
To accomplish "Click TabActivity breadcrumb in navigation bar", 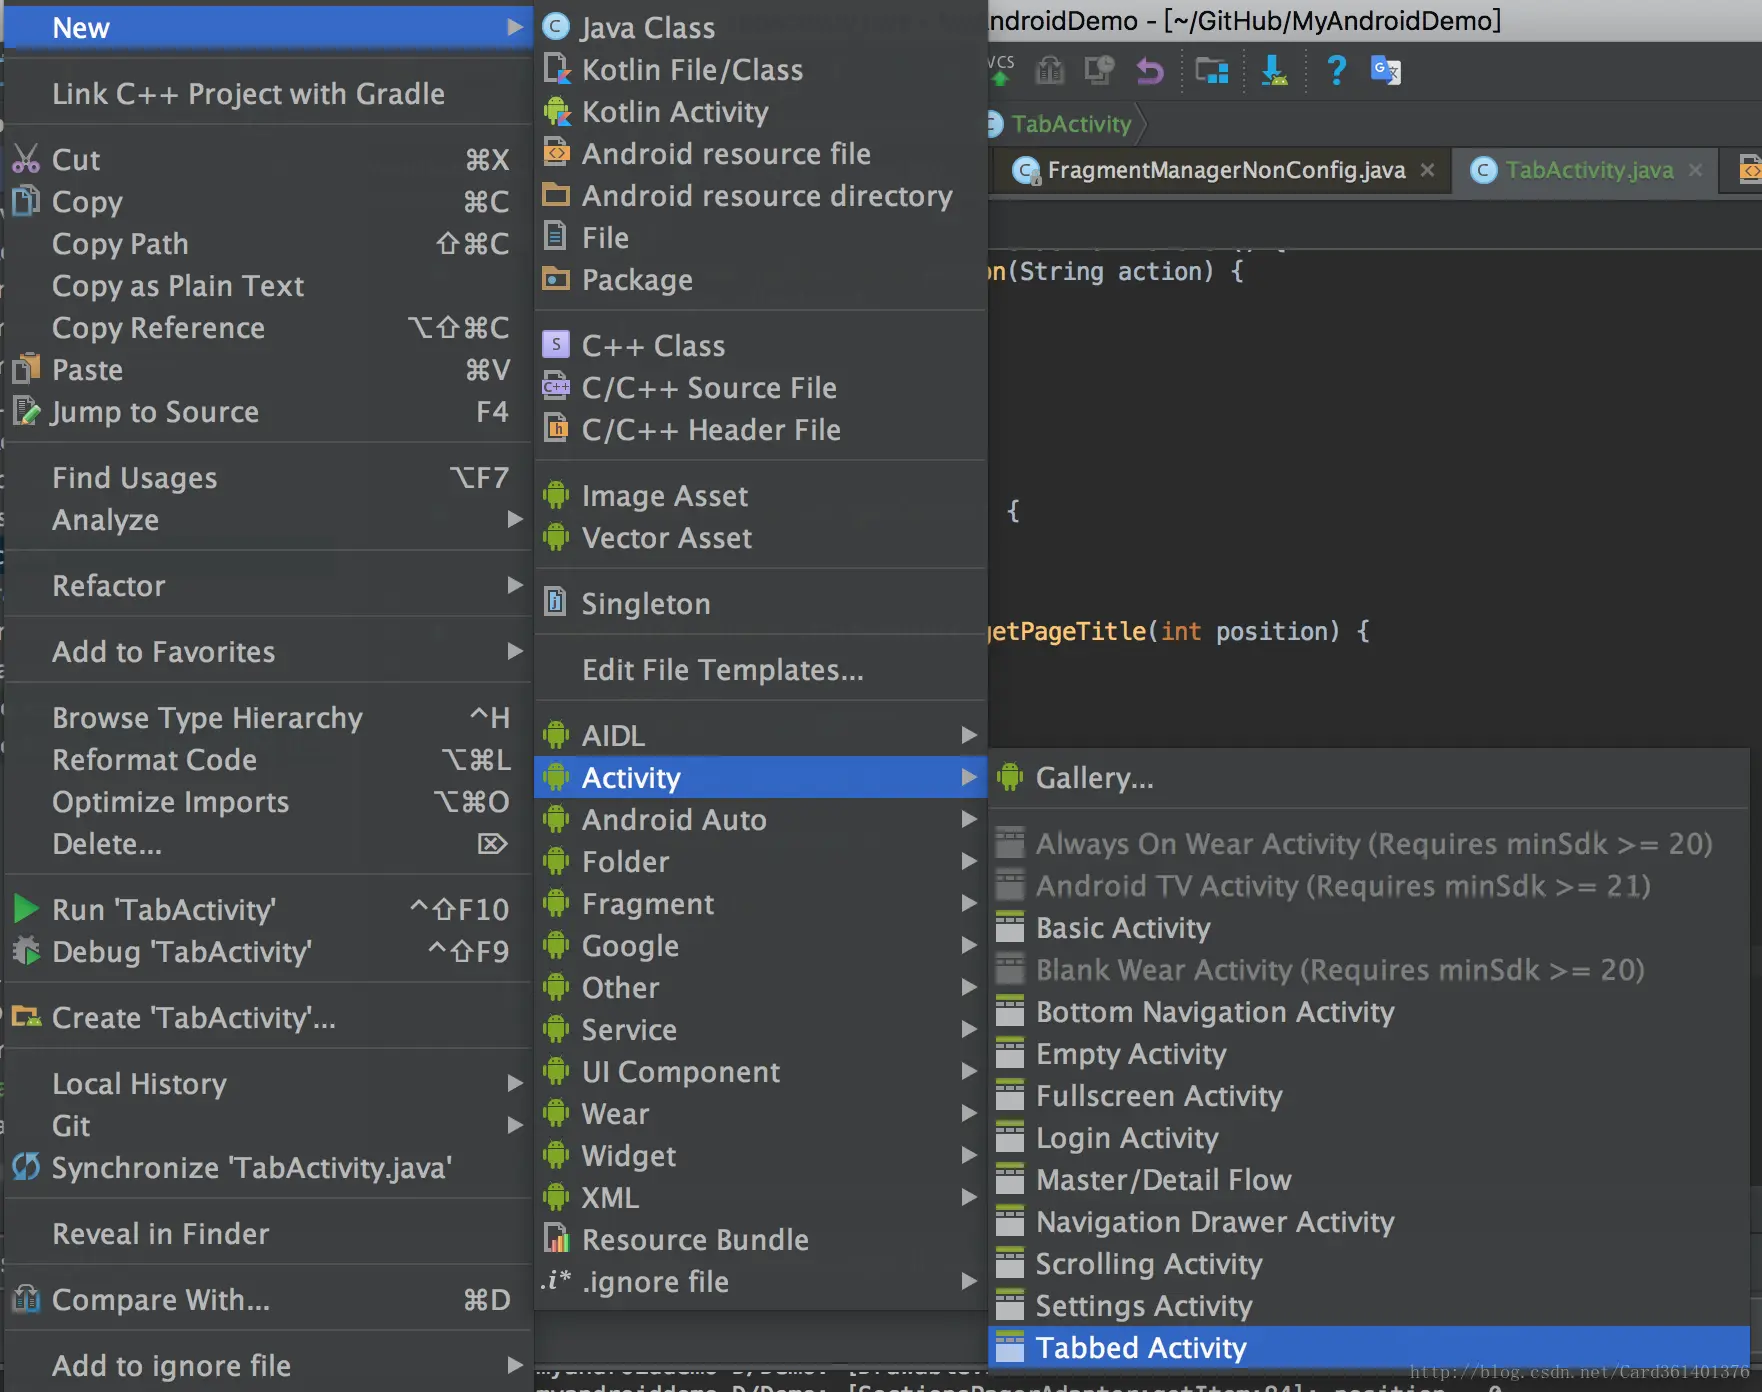I will [x=1070, y=124].
